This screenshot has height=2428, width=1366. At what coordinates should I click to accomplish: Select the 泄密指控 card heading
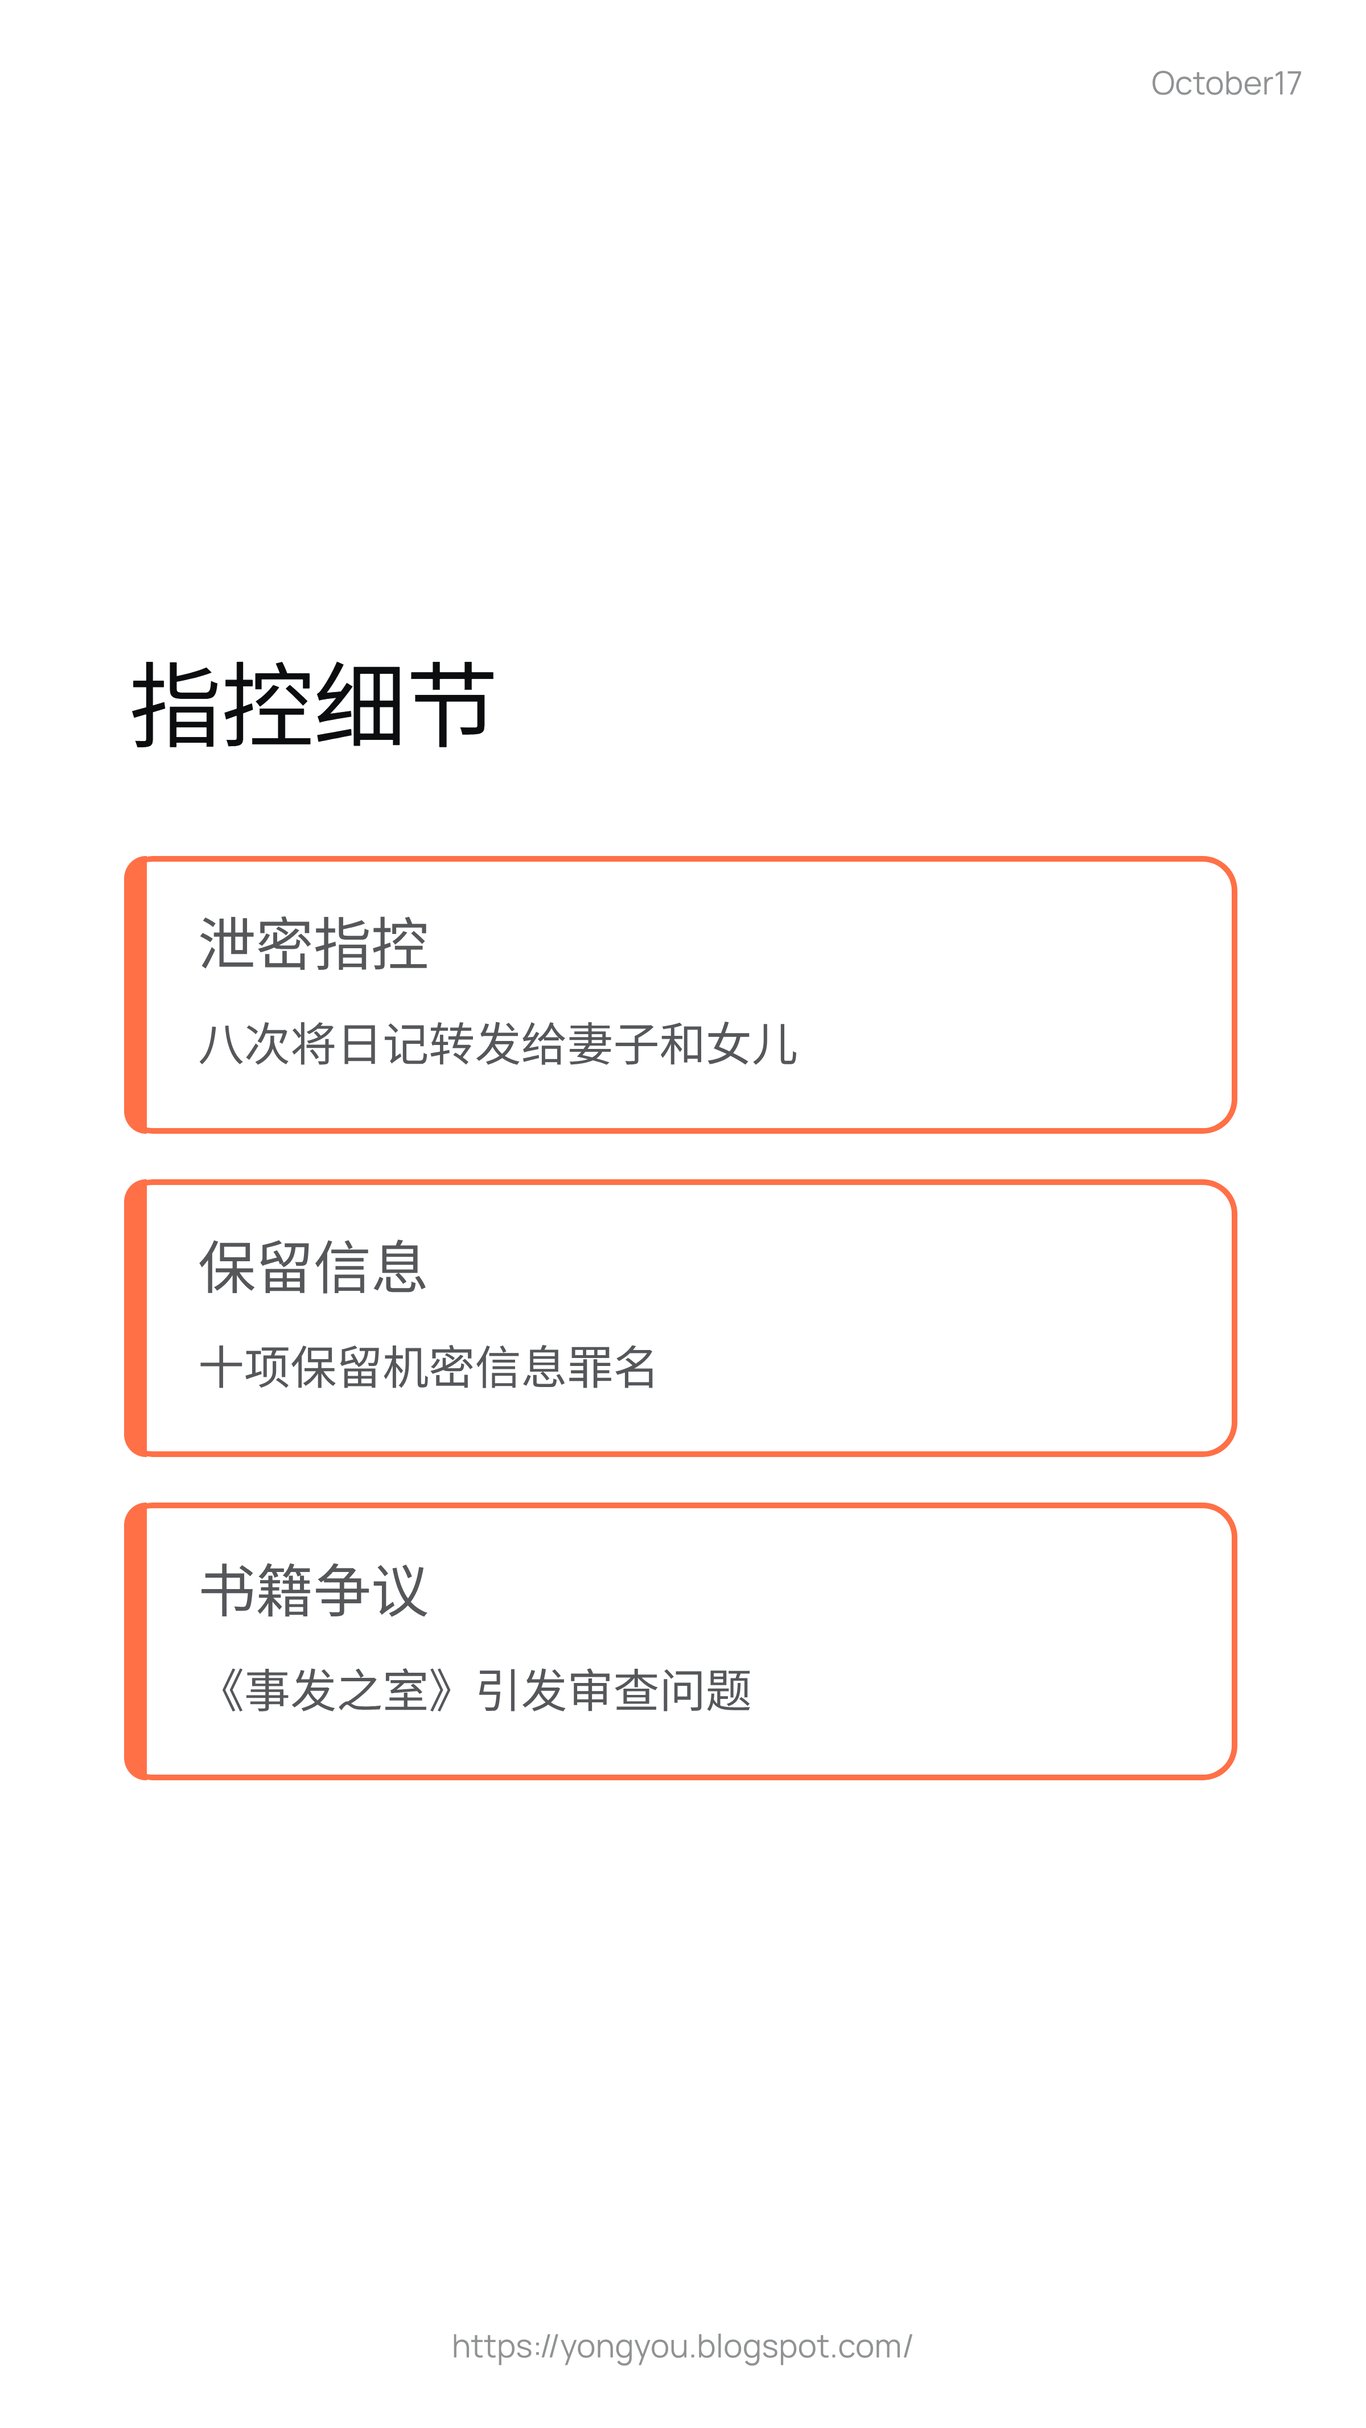[313, 943]
